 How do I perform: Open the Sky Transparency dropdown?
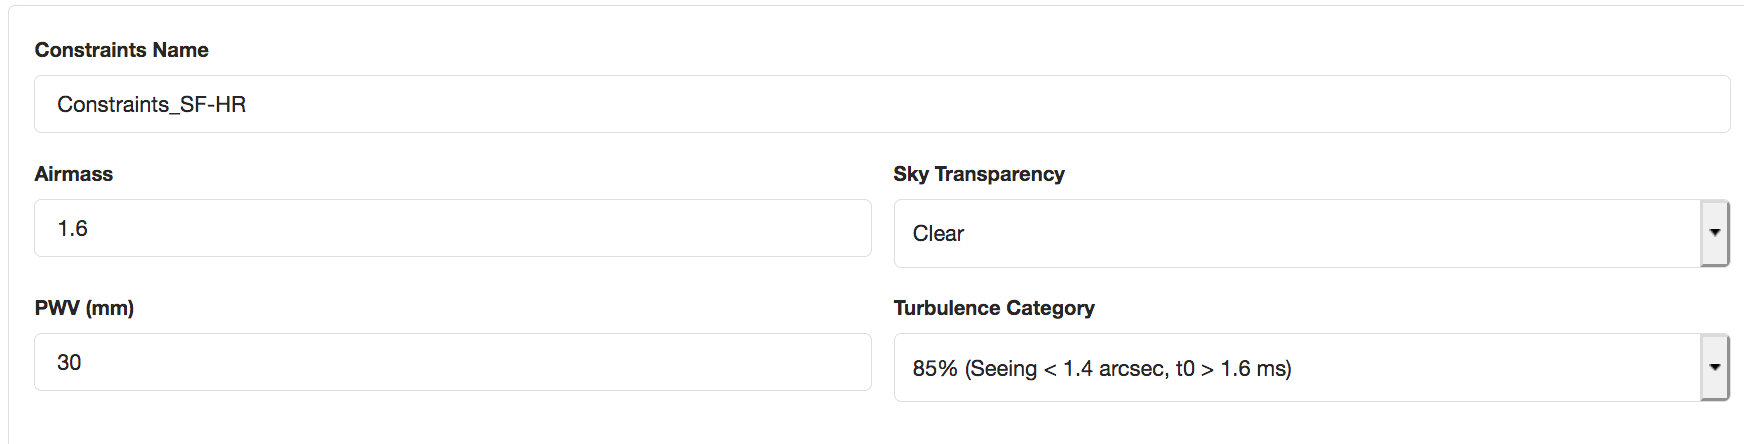1296,233
